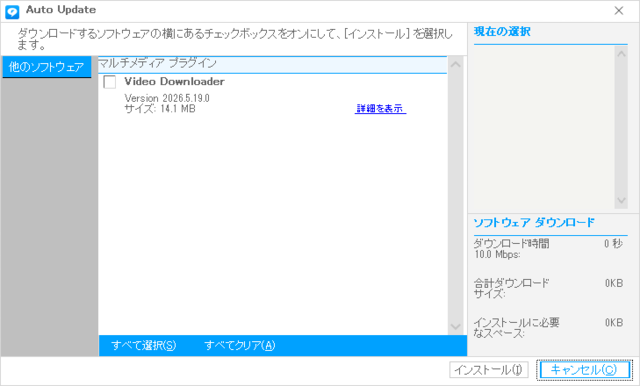
Task: Click 現在の選択 panel scroll up arrow
Action: point(621,54)
